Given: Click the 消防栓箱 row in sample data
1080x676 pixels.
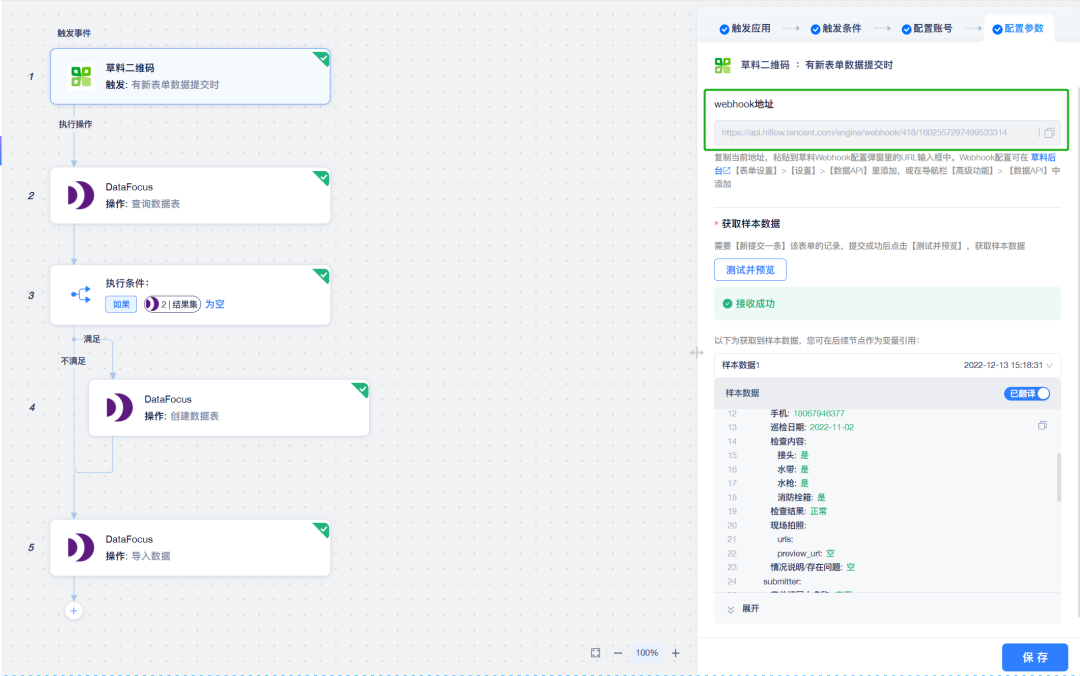Looking at the screenshot, I should [801, 497].
